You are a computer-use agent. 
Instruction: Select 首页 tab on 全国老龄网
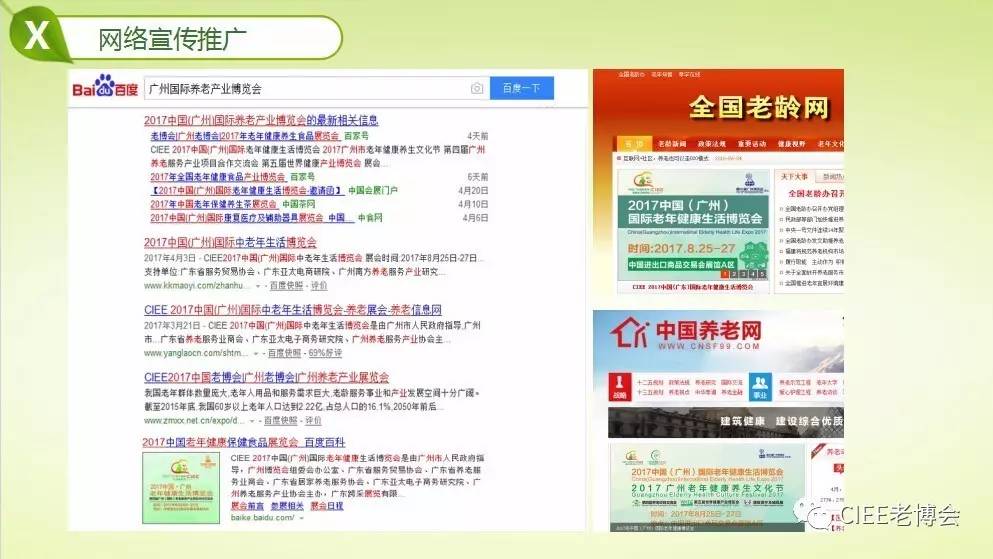pos(634,144)
